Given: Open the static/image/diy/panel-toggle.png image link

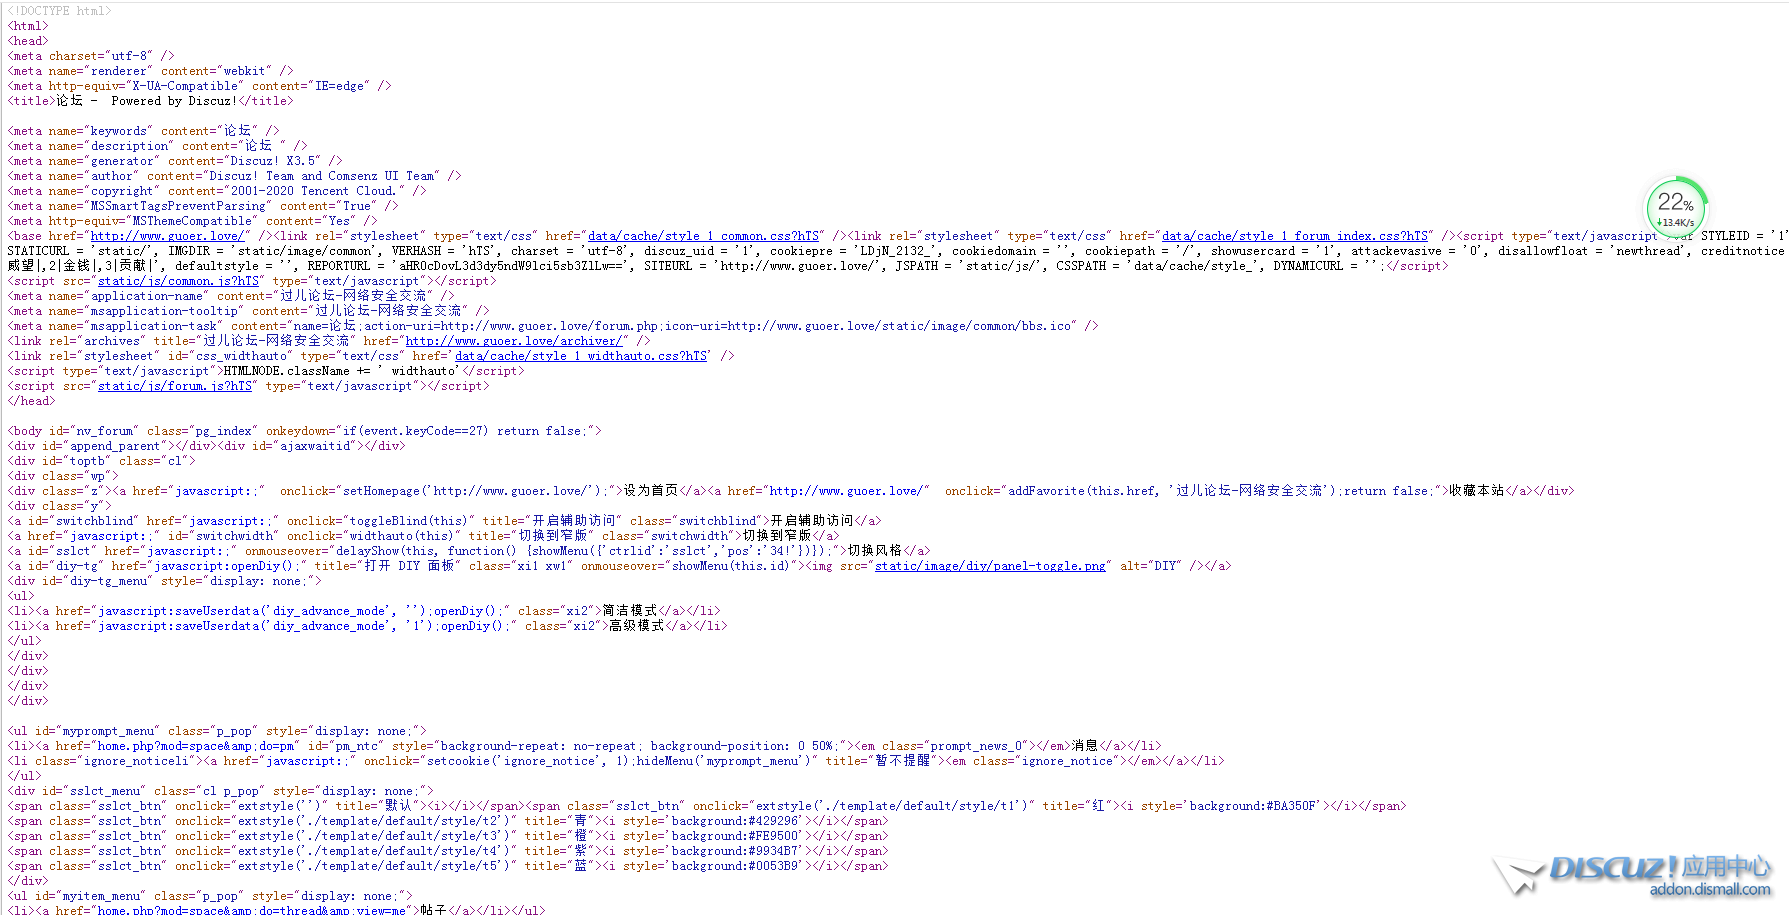Looking at the screenshot, I should 990,566.
